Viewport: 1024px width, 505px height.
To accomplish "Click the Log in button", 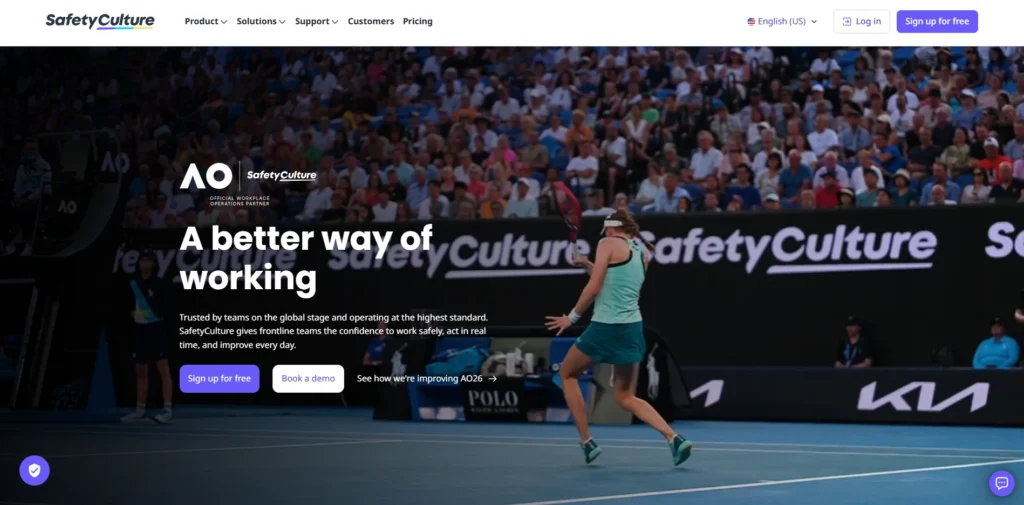I will 861,22.
